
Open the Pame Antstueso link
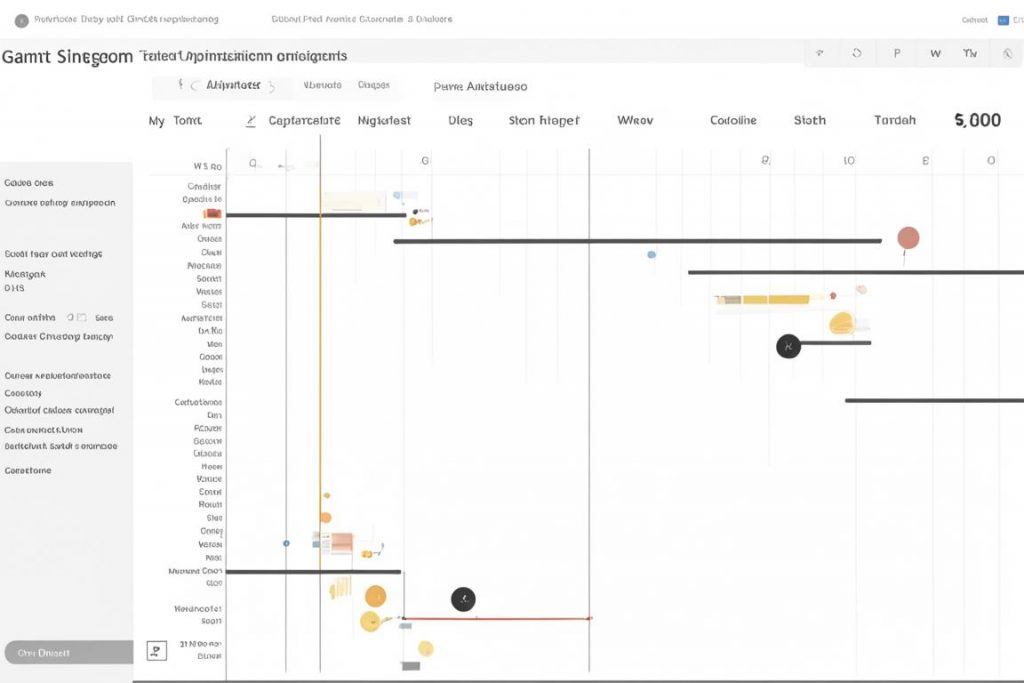point(480,86)
